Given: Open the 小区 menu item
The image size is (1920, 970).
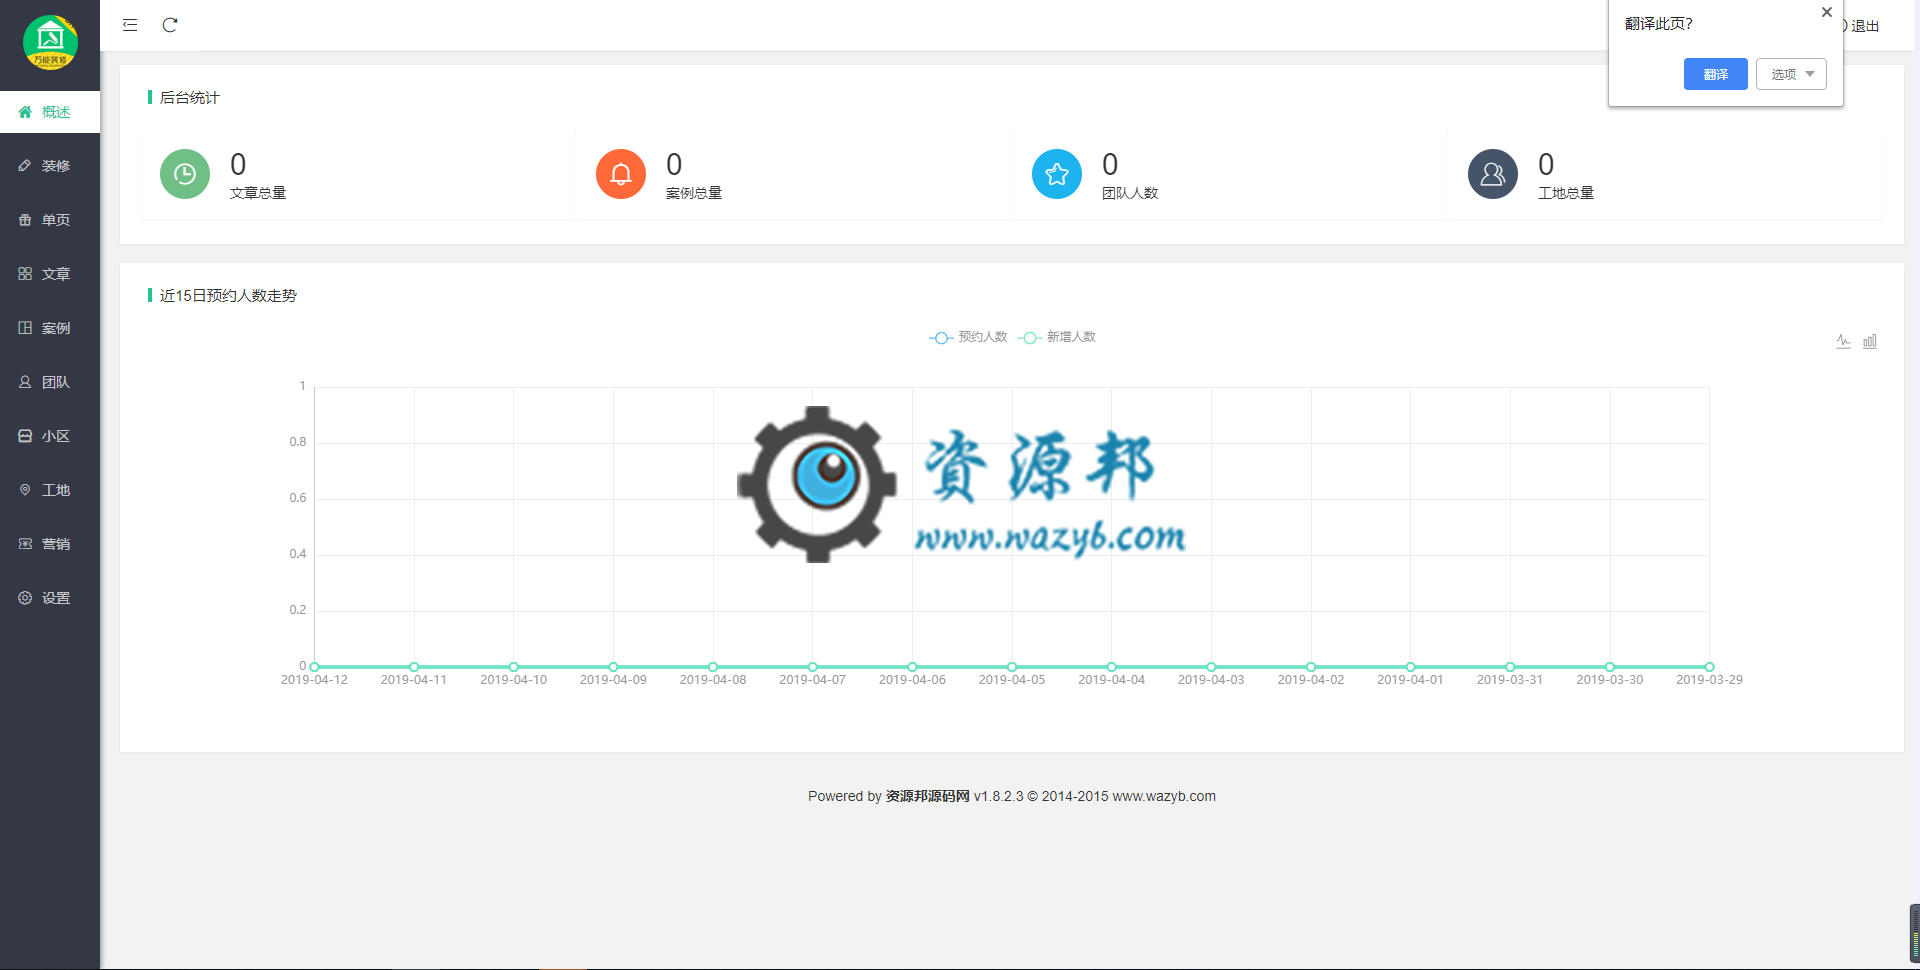Looking at the screenshot, I should tap(50, 436).
